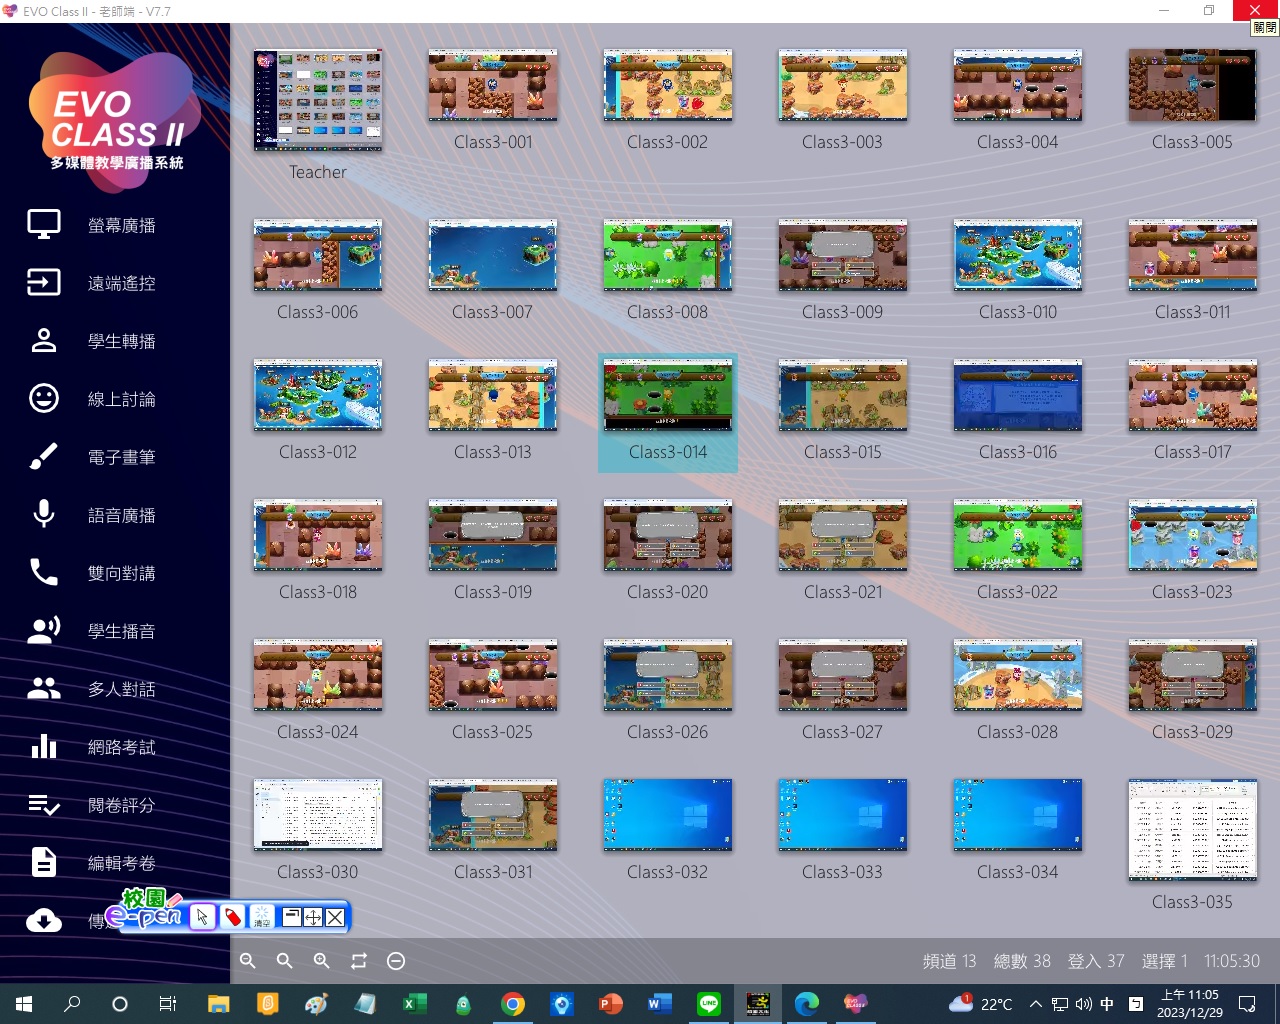Select the Class3-035 student thumbnail
The height and width of the screenshot is (1024, 1280).
coord(1193,830)
